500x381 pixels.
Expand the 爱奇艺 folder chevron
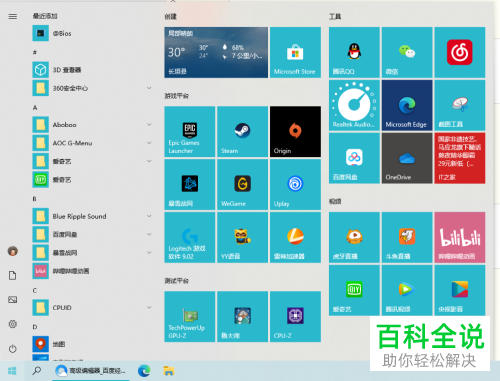(149, 161)
